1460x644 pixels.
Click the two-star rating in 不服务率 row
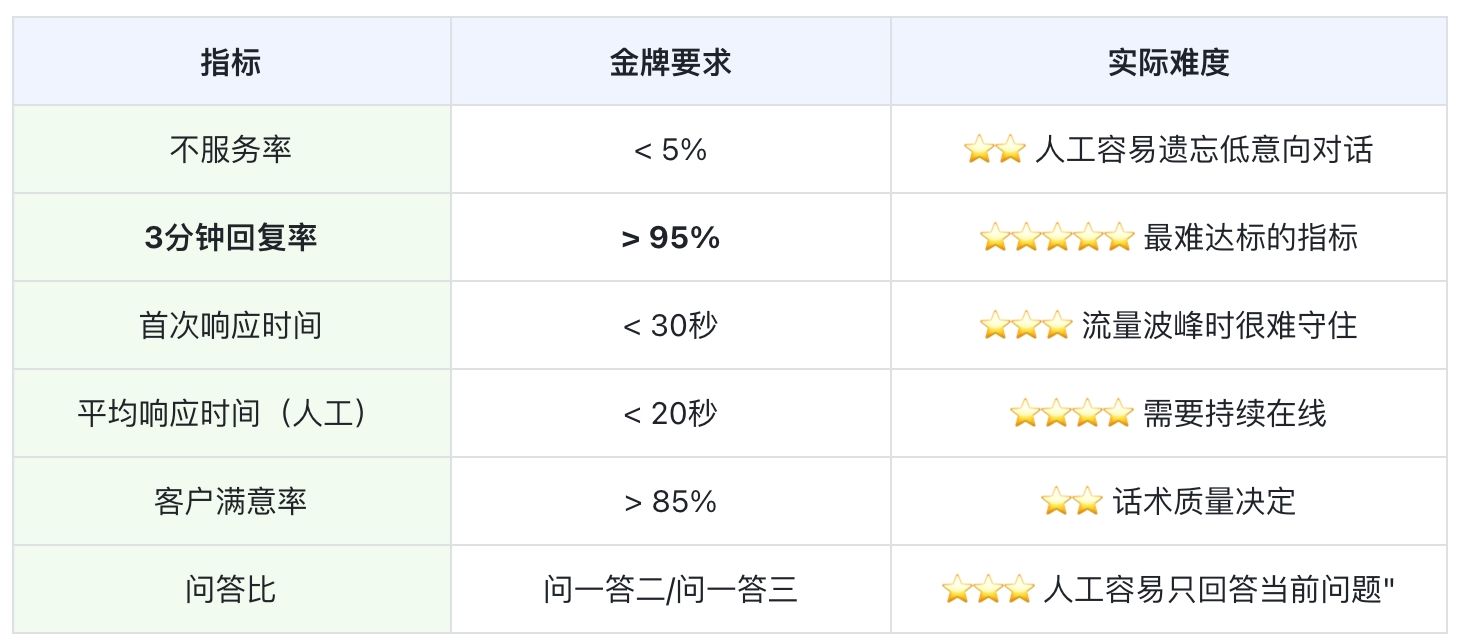(994, 150)
